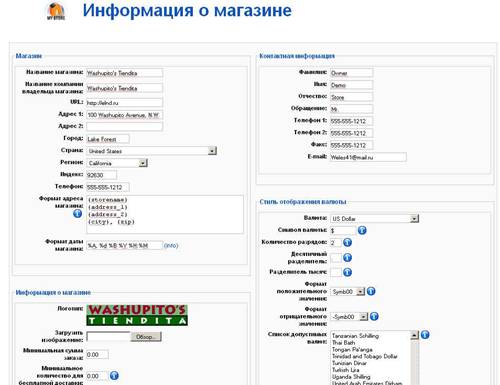Open the info icon for the minimum amount for free shipping
Viewport: 500px width, 385px height.
click(114, 376)
